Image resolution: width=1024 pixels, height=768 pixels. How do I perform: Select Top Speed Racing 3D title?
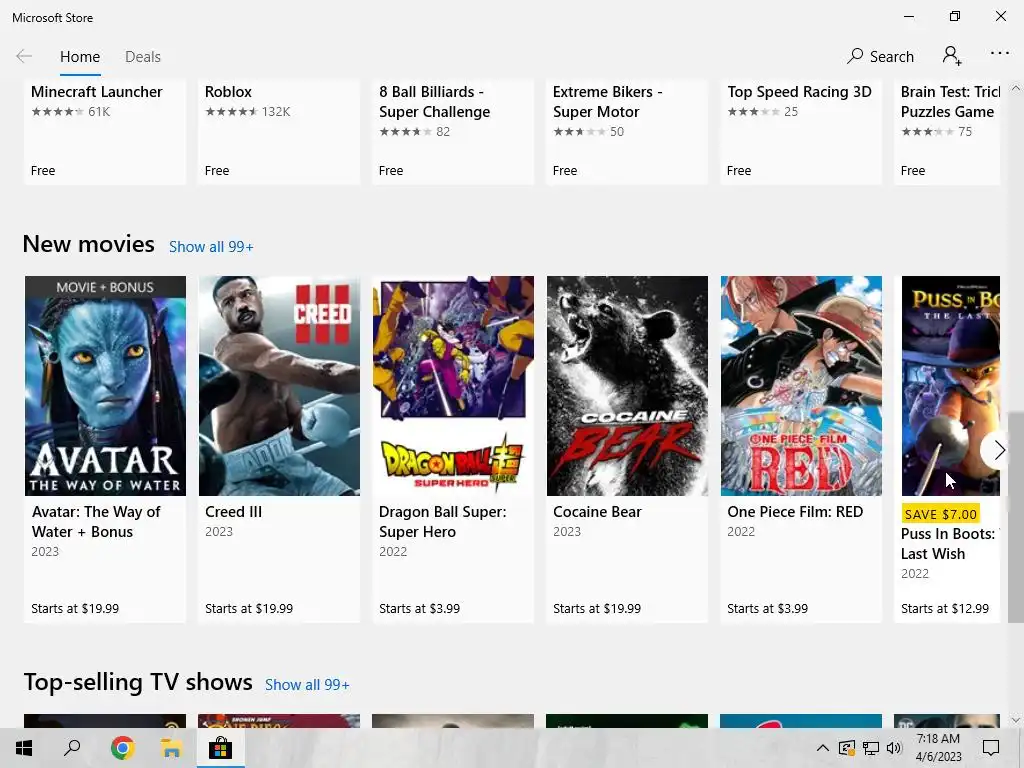[x=799, y=92]
